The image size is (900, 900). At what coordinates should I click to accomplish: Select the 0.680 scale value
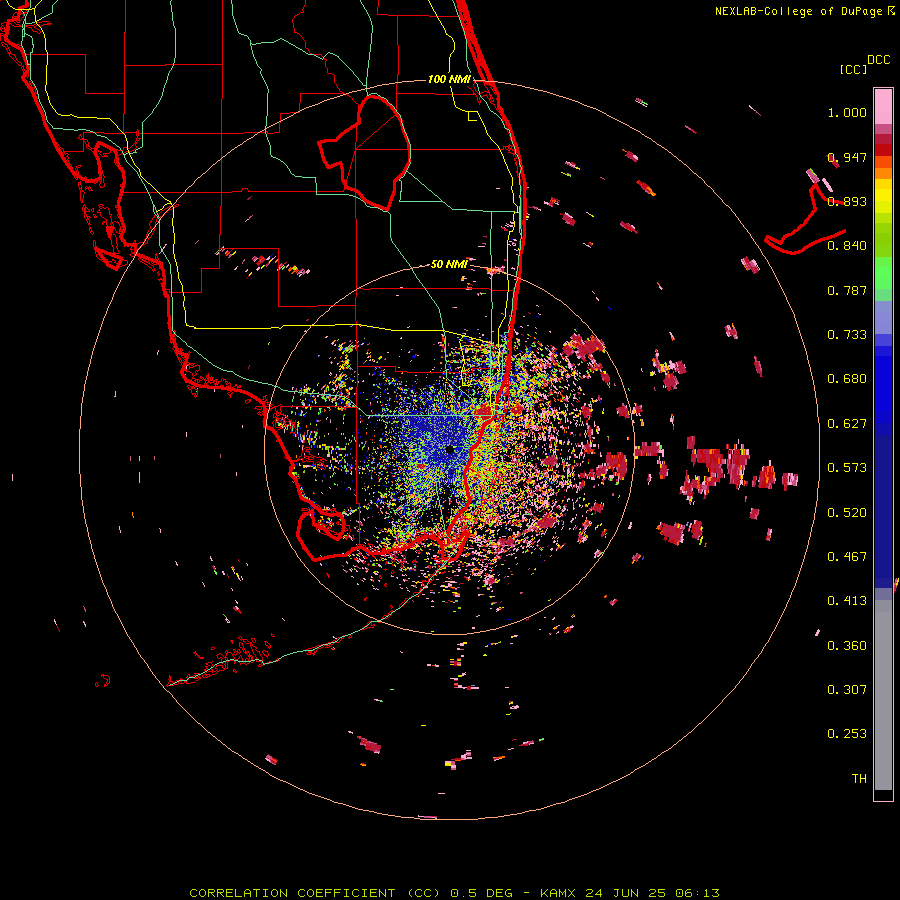847,379
